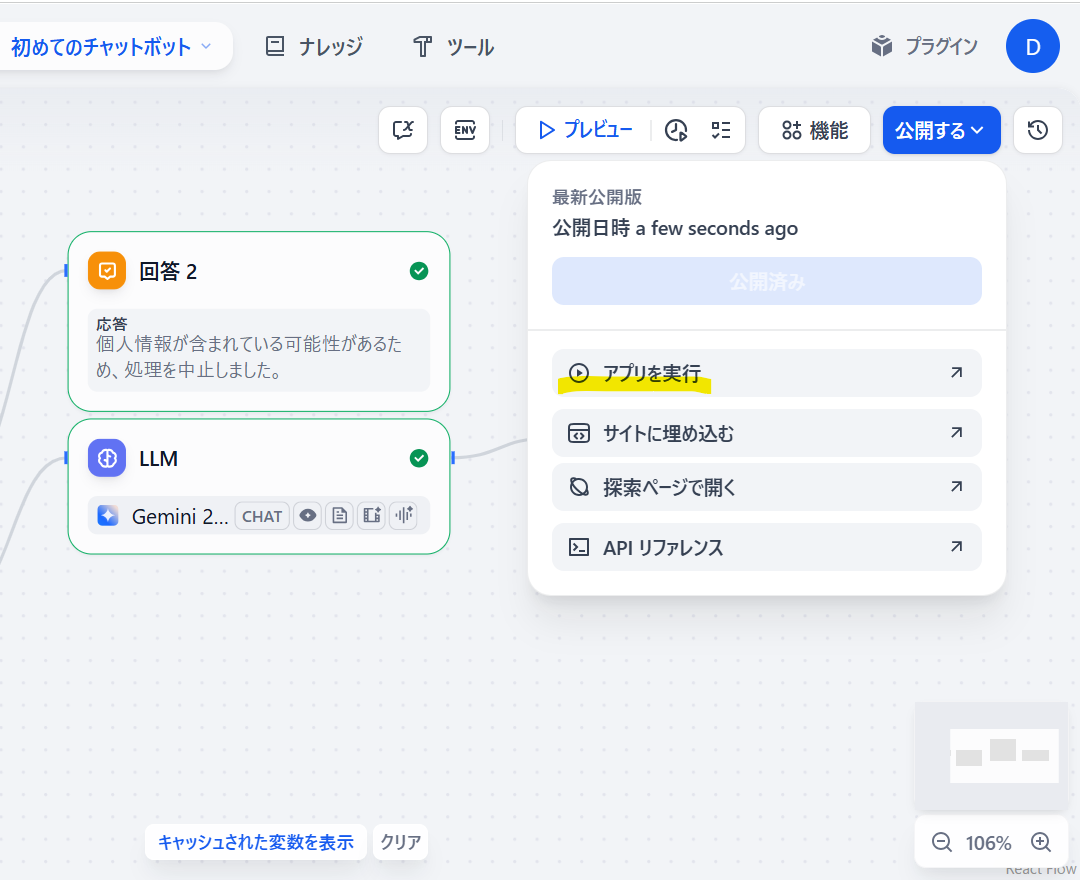This screenshot has width=1080, height=880.
Task: Click the vision eye feature icon
Action: pyautogui.click(x=308, y=516)
